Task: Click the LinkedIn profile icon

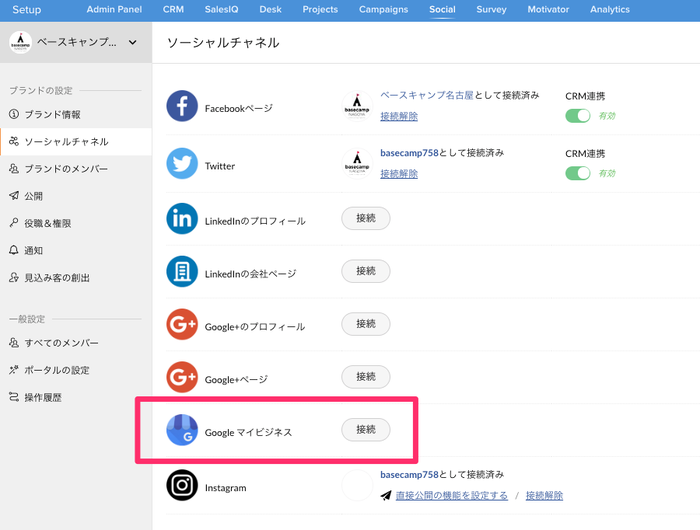Action: click(182, 218)
